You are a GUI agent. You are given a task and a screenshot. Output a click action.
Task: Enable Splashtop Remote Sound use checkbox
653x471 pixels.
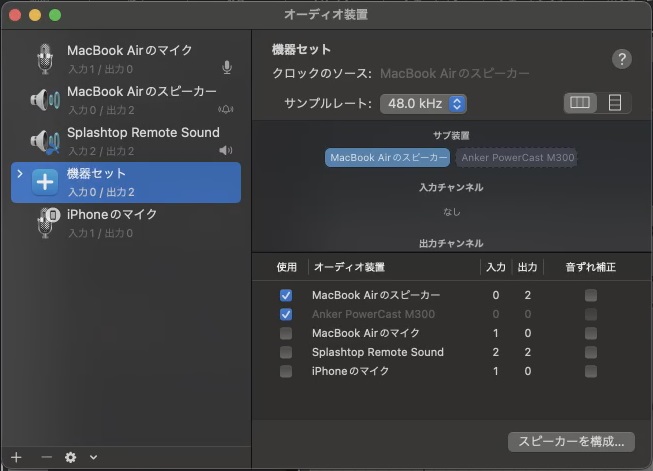[x=286, y=352]
